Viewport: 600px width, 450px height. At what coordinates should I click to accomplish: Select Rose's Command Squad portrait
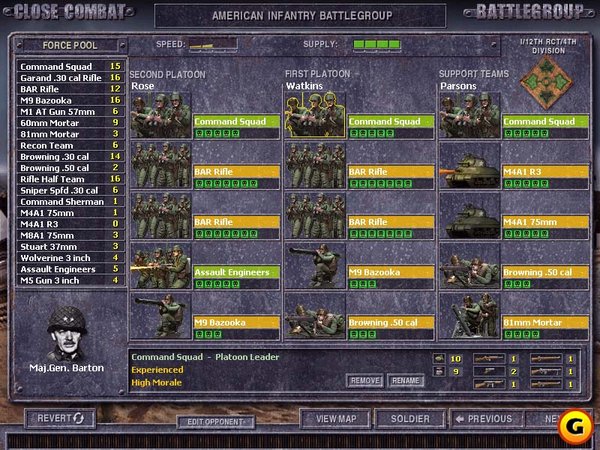(x=161, y=115)
